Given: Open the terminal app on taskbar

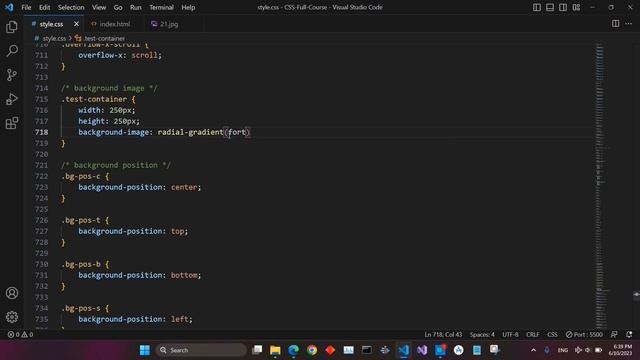Looking at the screenshot, I should click(x=367, y=350).
